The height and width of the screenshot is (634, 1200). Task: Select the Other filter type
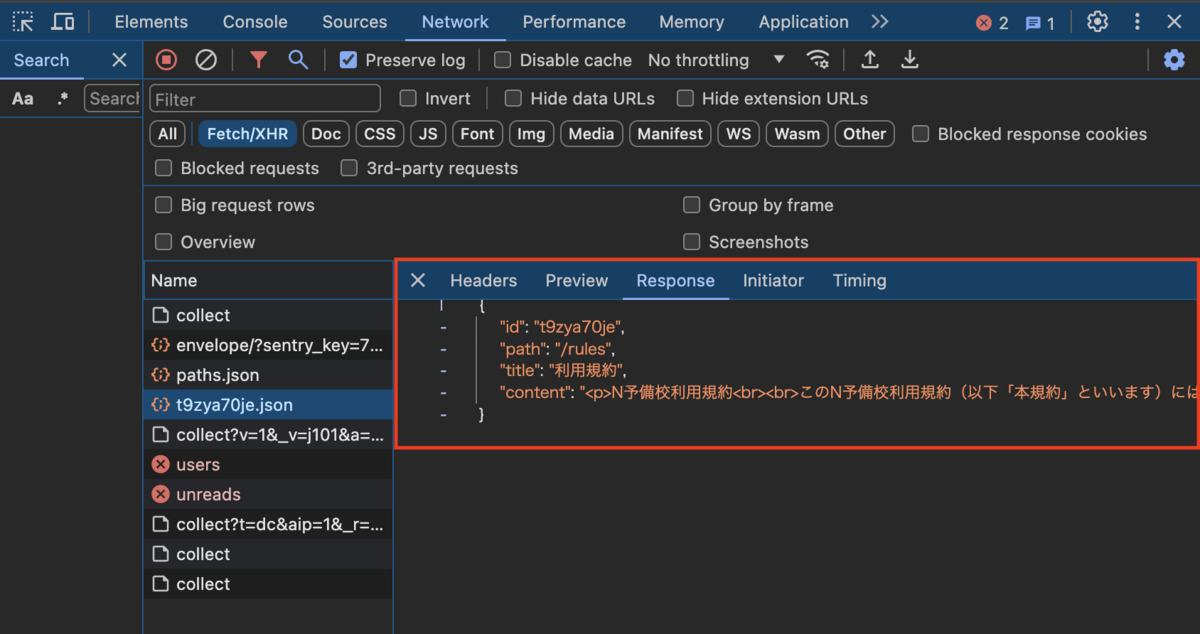point(864,134)
